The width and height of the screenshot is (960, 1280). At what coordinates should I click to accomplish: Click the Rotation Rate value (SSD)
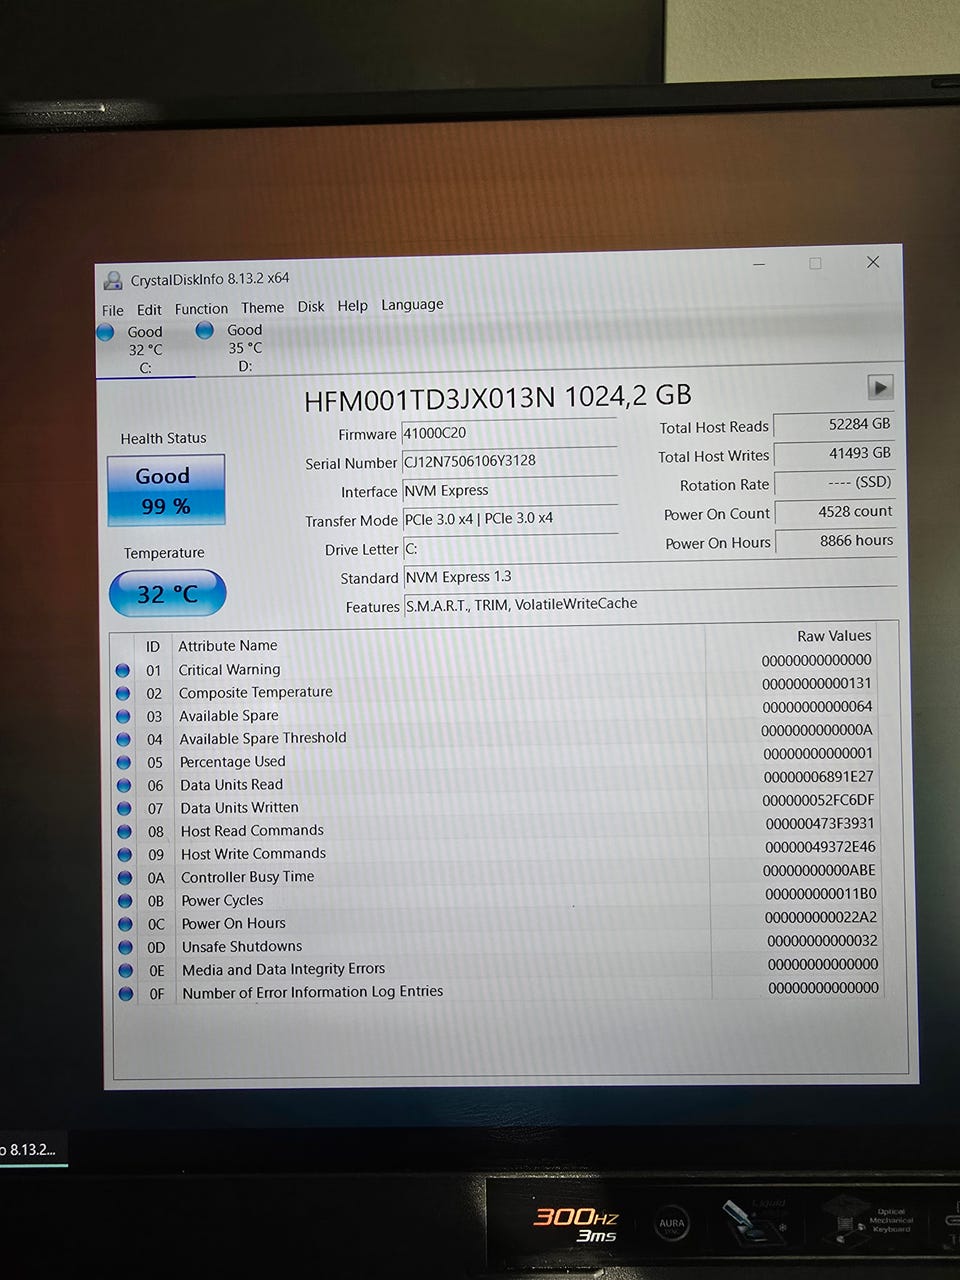pyautogui.click(x=835, y=482)
